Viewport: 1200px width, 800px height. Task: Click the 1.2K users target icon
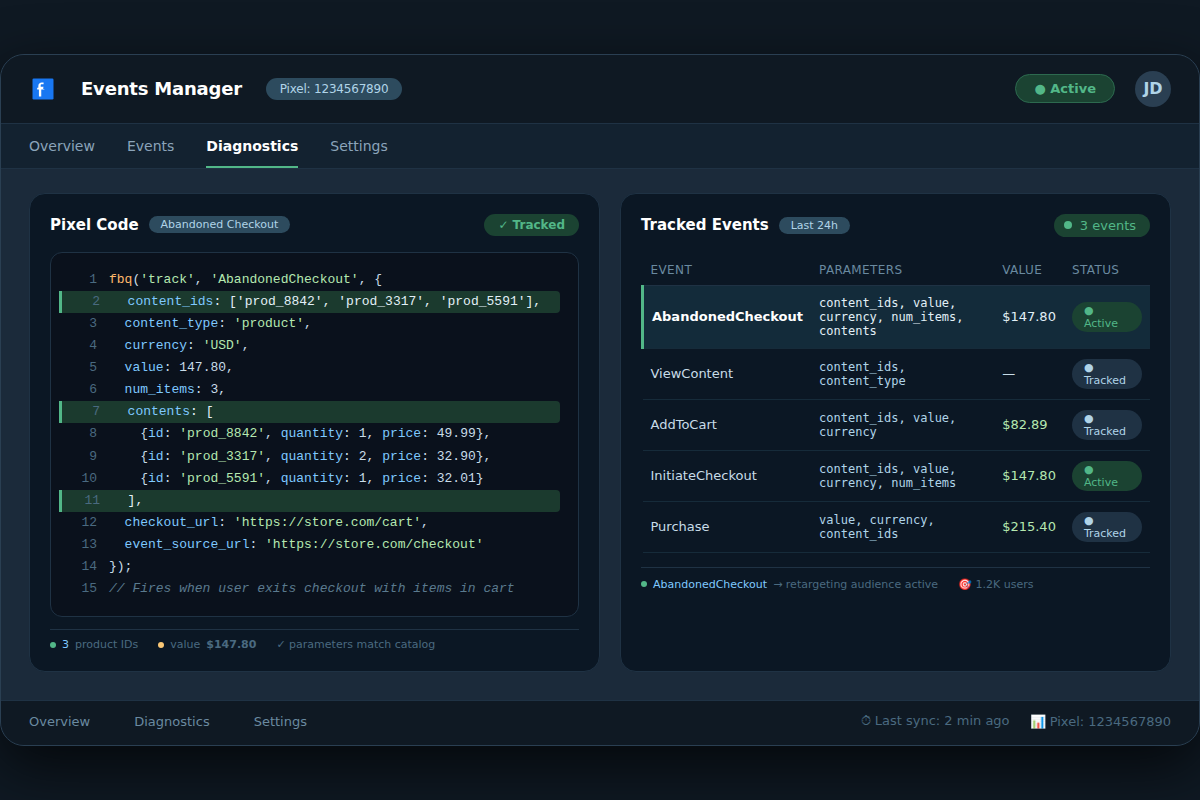pyautogui.click(x=965, y=585)
